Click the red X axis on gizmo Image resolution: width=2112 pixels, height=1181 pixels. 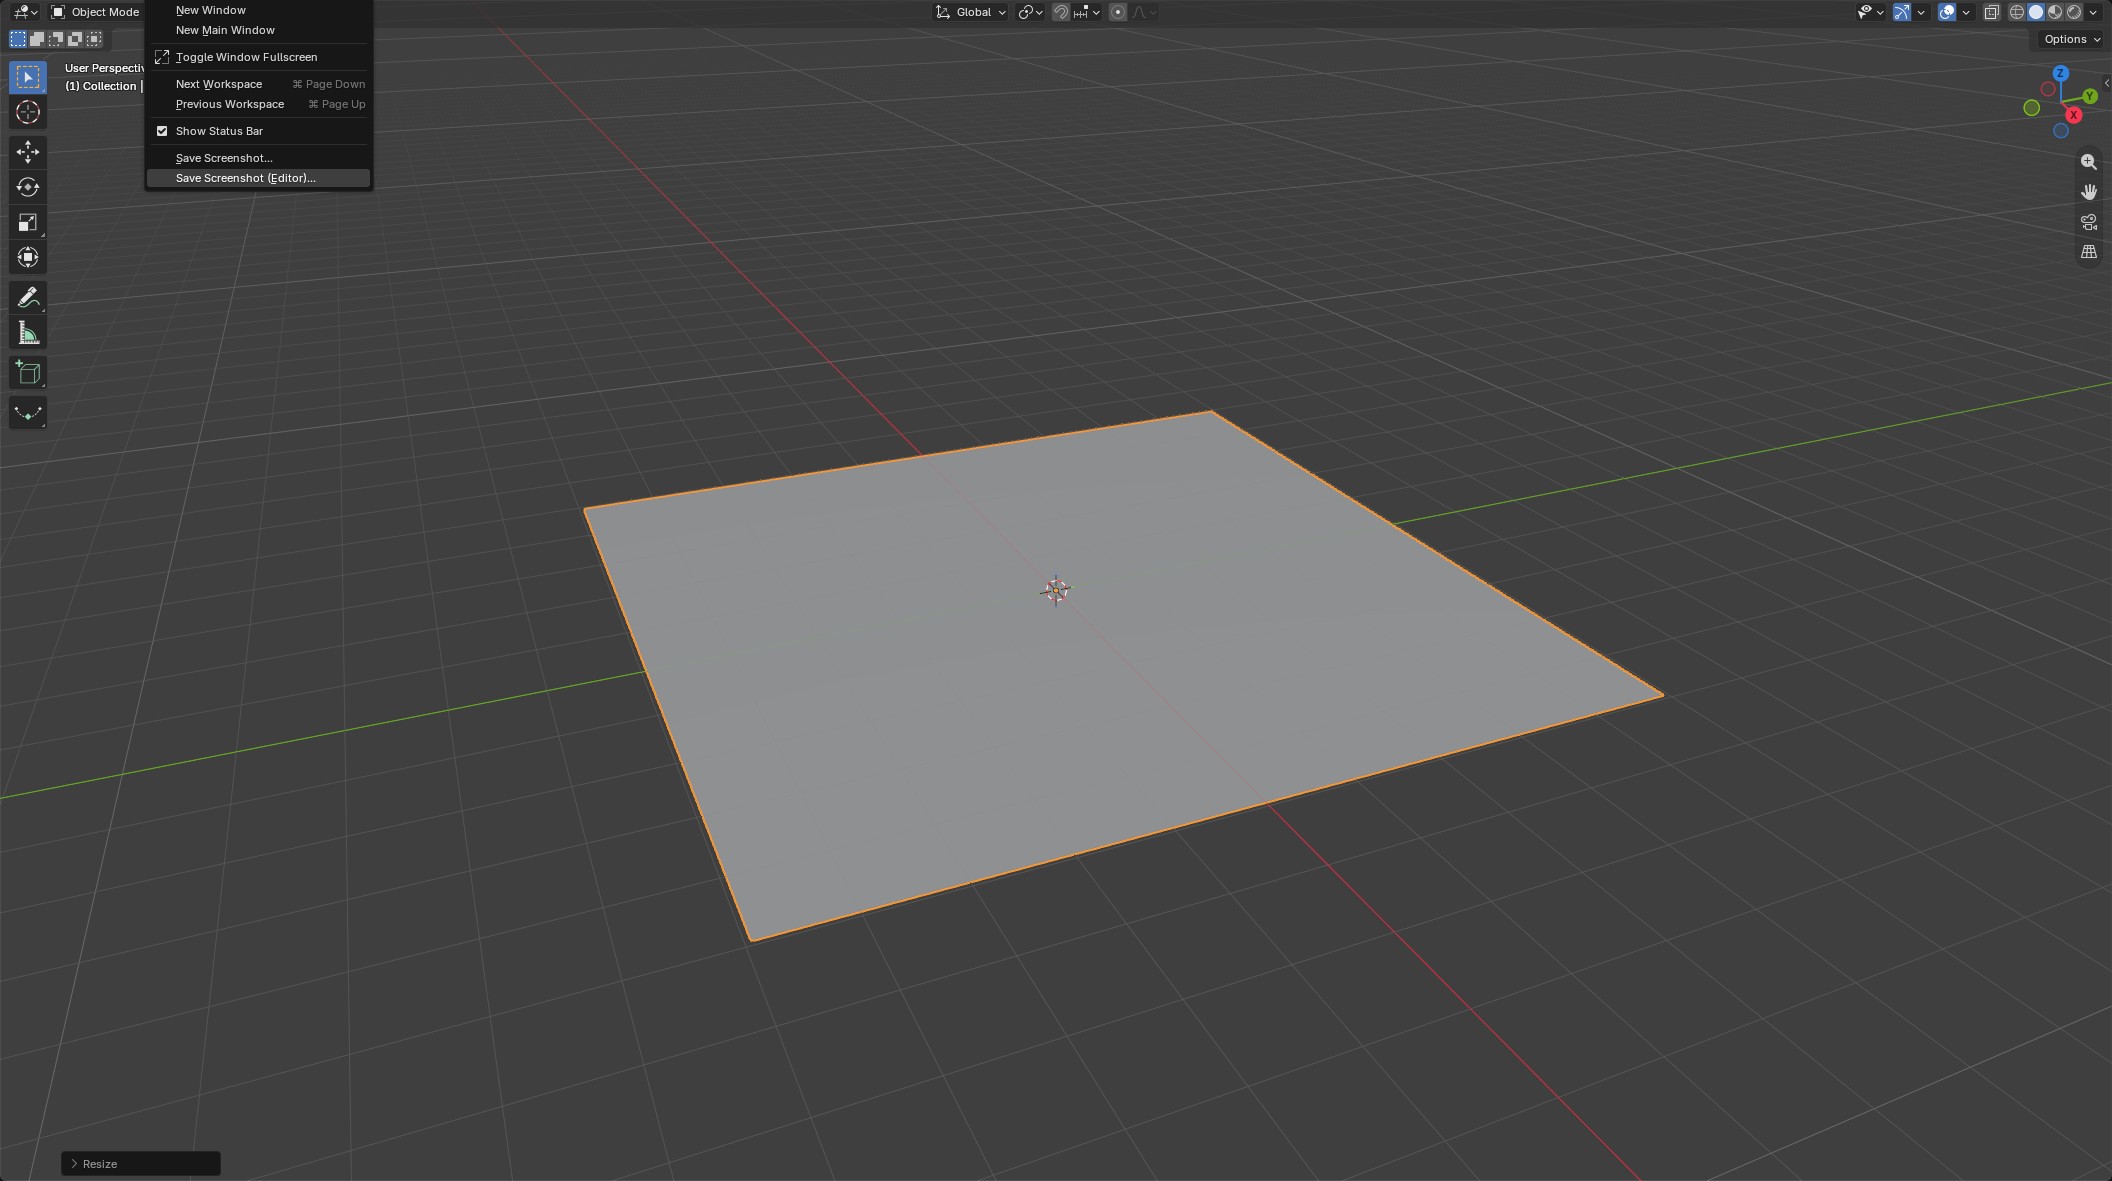tap(2074, 115)
